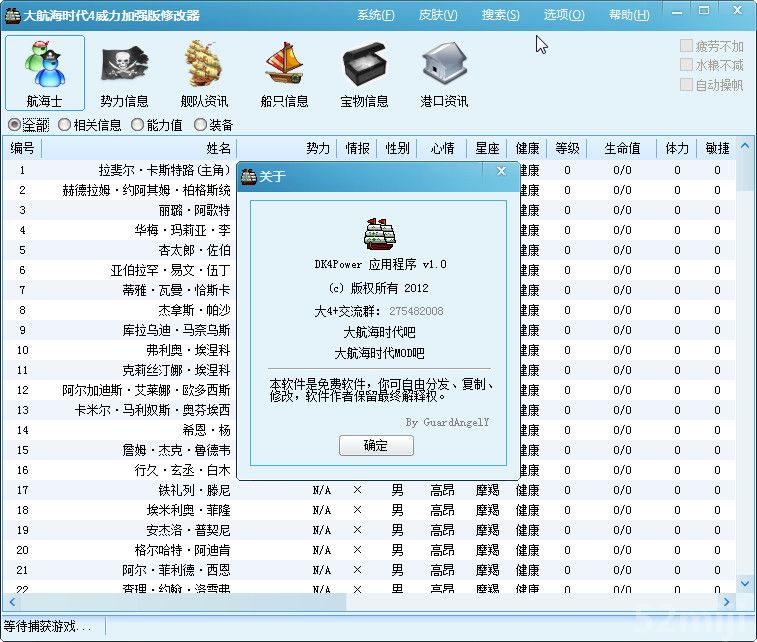757x642 pixels.
Task: Click the ship icon in About dialog
Action: point(379,234)
